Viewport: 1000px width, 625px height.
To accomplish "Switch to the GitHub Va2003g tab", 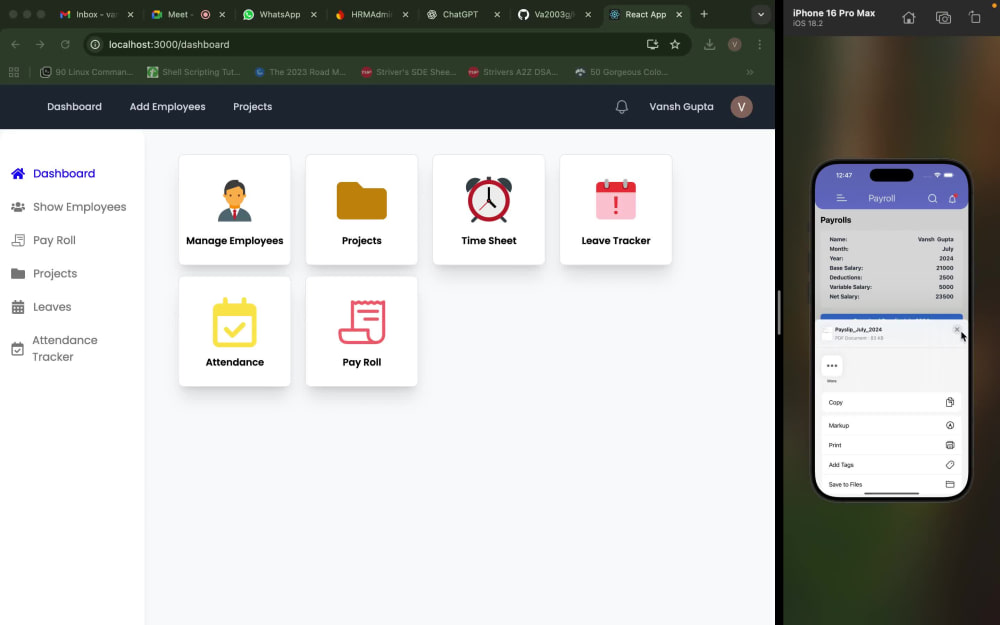I will (552, 14).
